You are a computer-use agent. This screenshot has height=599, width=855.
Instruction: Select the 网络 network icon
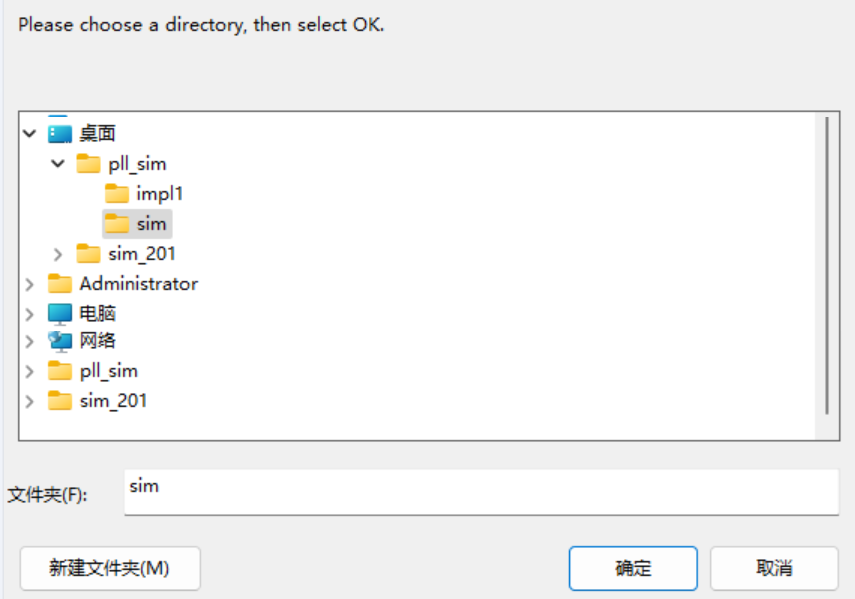click(59, 341)
